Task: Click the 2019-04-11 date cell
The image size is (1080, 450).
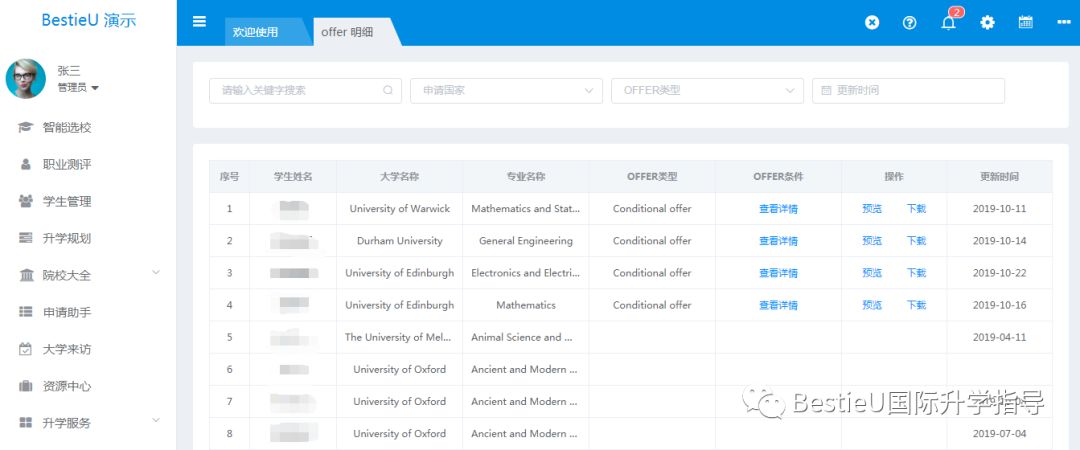Action: pyautogui.click(x=1000, y=337)
